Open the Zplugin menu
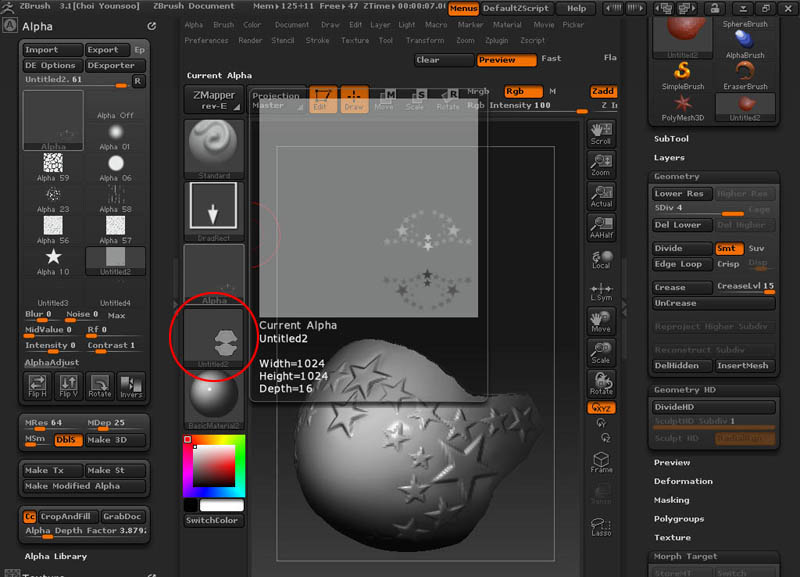The image size is (800, 577). click(x=496, y=40)
